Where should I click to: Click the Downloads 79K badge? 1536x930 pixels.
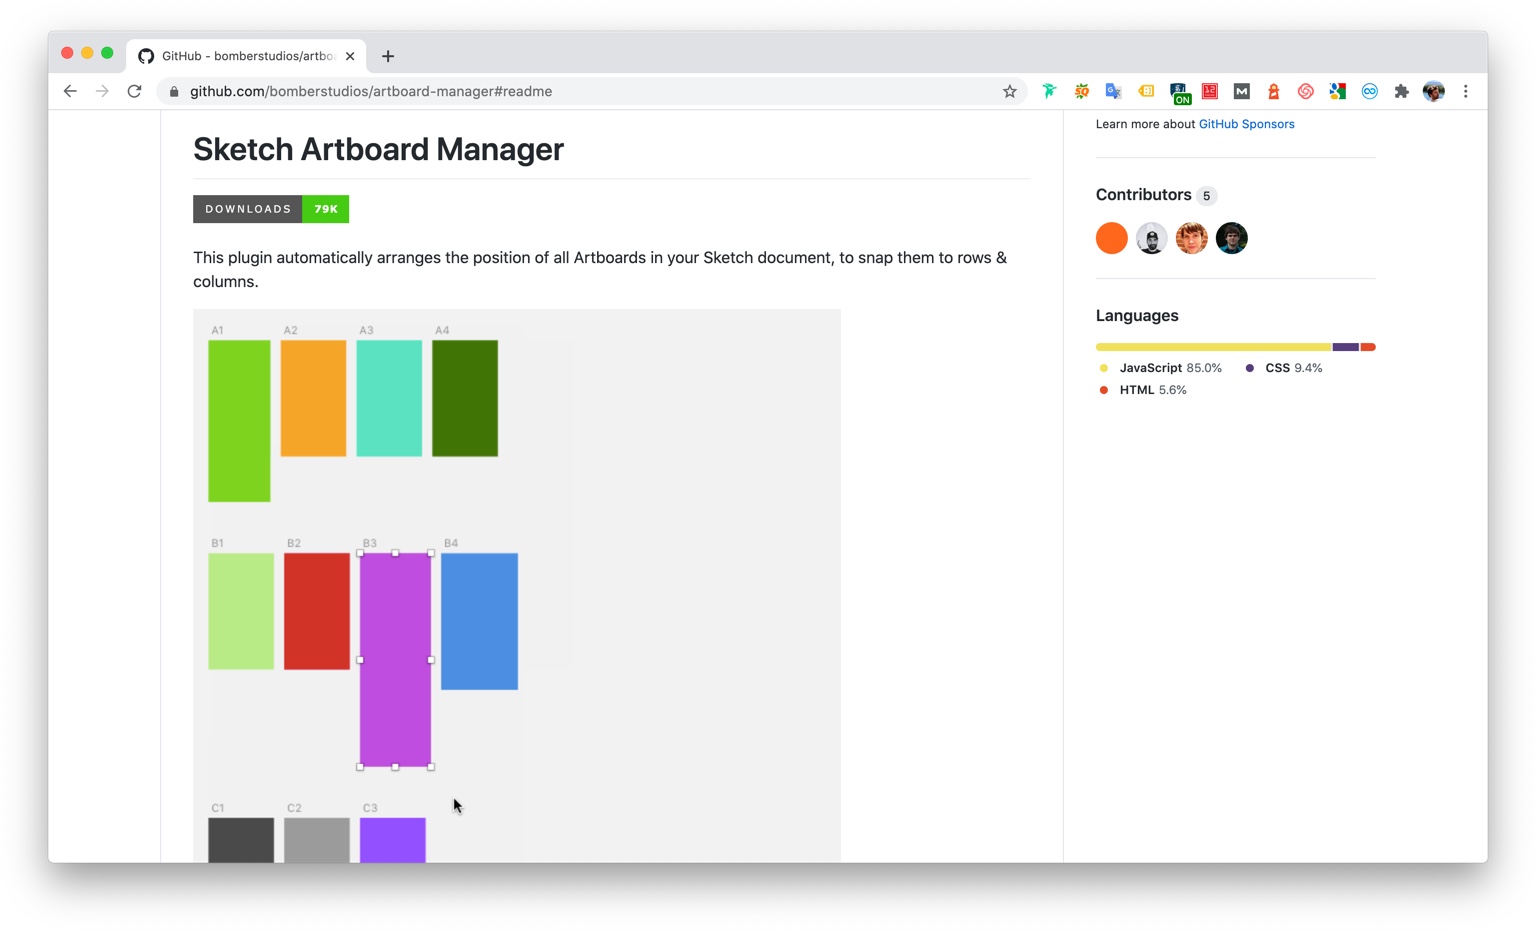pyautogui.click(x=271, y=209)
